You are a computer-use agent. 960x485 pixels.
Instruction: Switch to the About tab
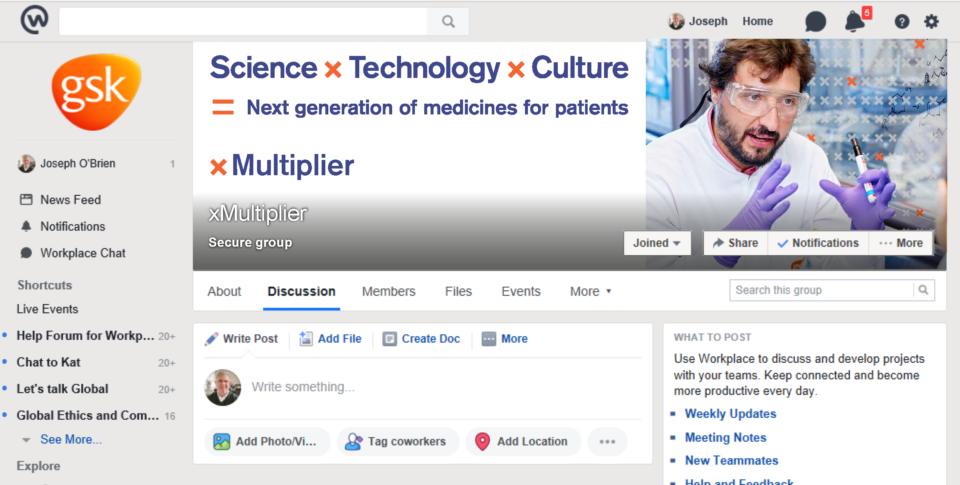224,291
